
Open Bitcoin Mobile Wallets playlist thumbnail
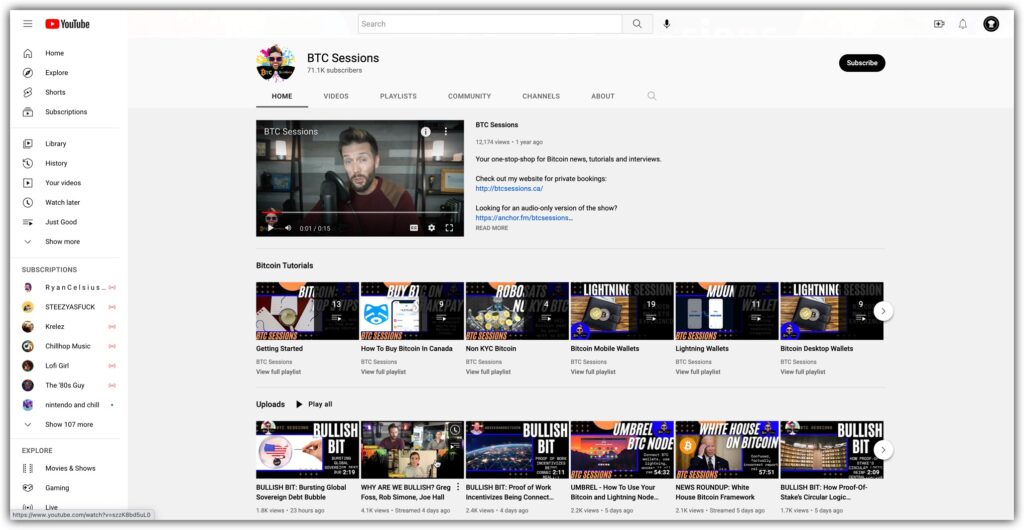(x=622, y=311)
